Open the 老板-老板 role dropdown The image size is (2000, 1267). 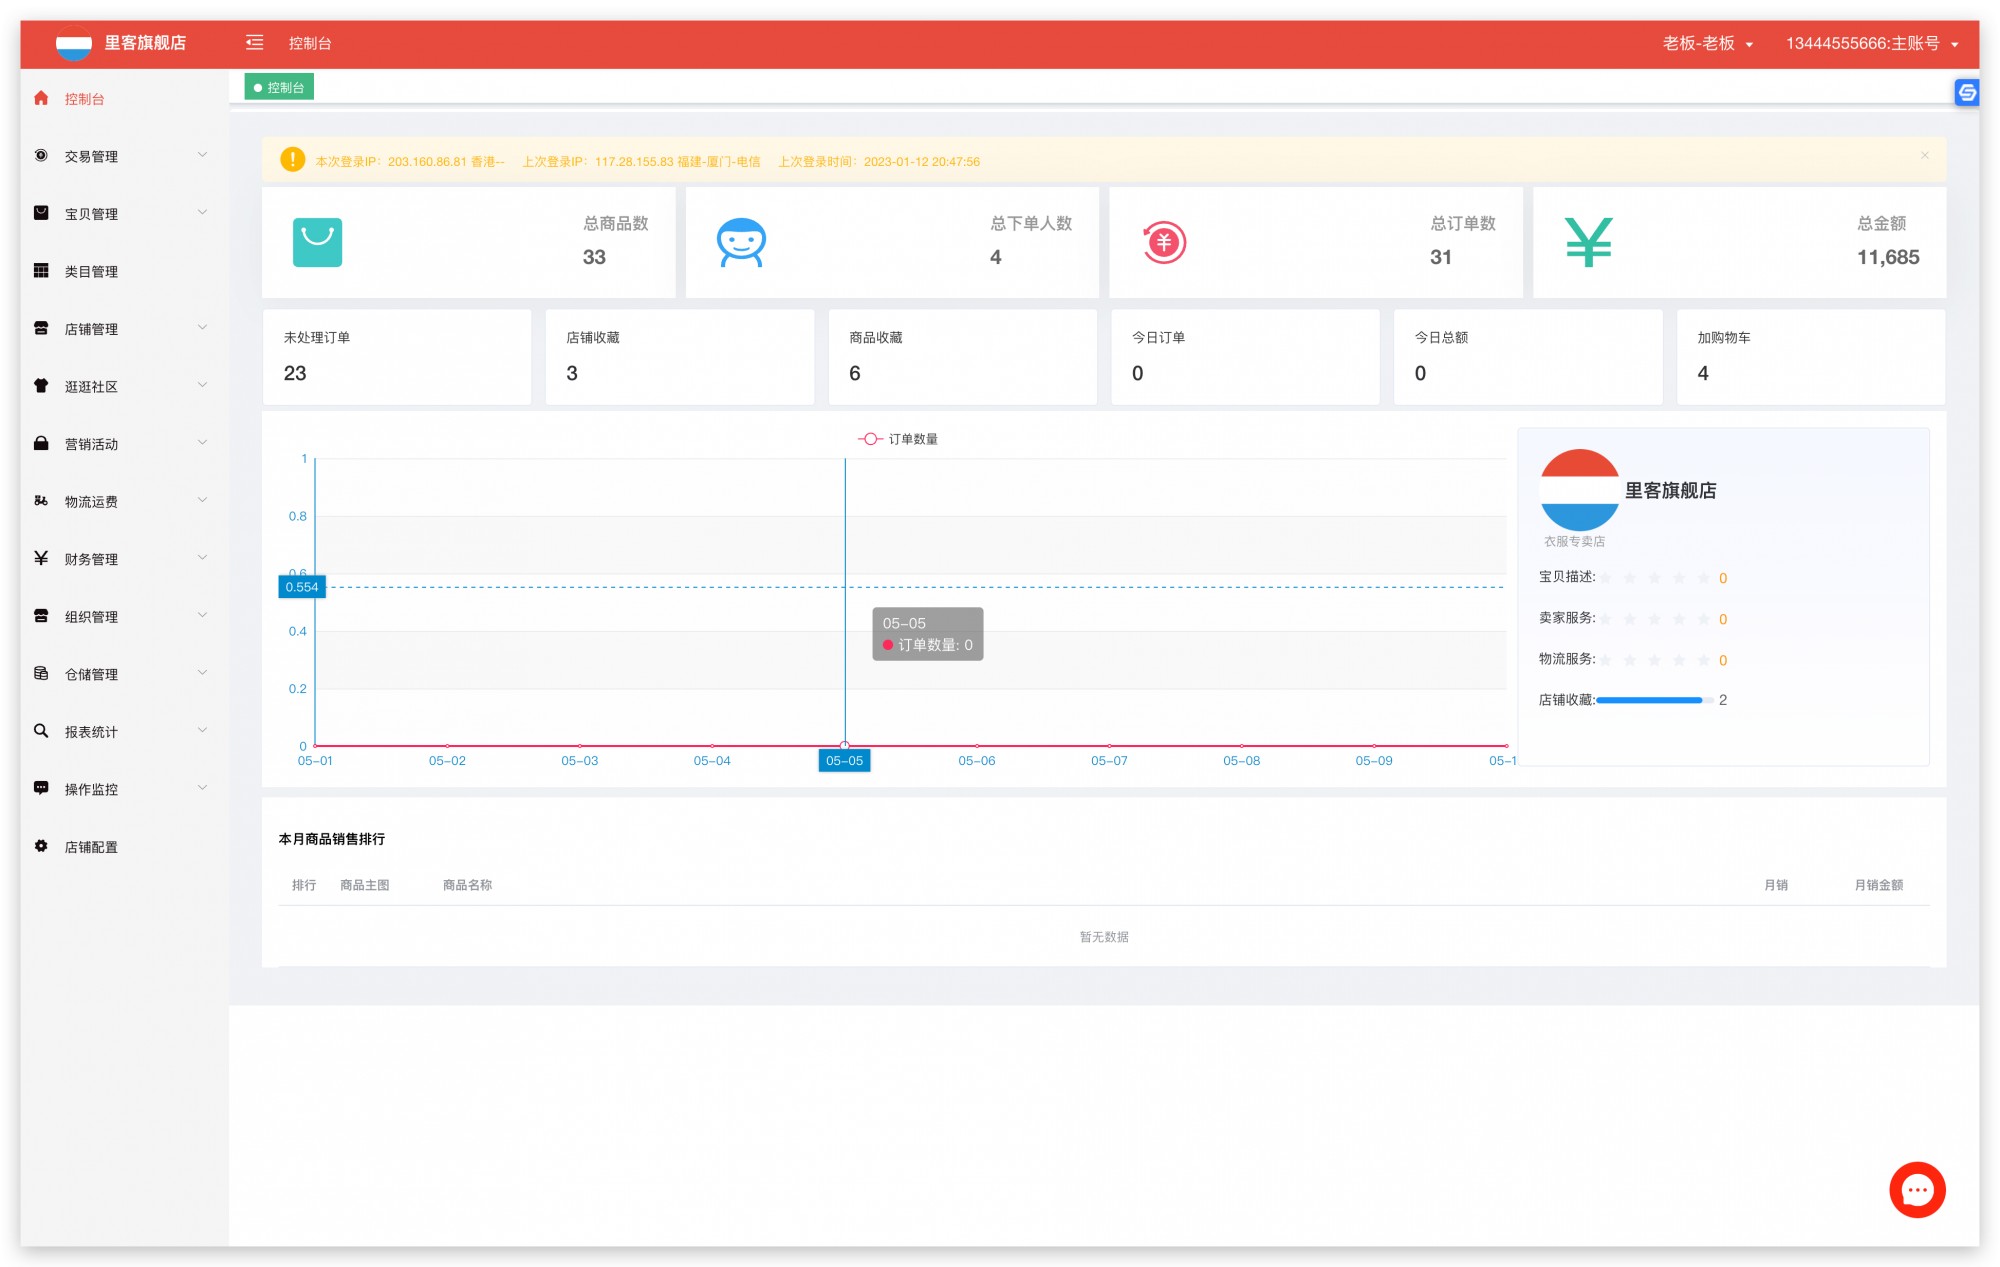pyautogui.click(x=1708, y=43)
